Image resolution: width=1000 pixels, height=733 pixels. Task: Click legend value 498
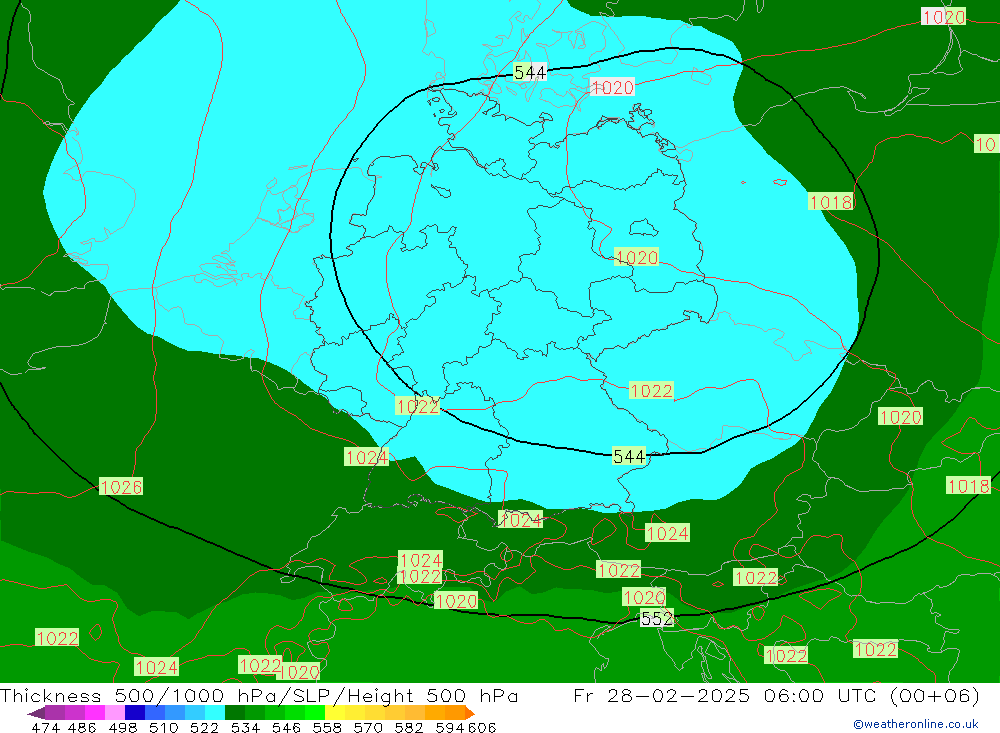[122, 727]
